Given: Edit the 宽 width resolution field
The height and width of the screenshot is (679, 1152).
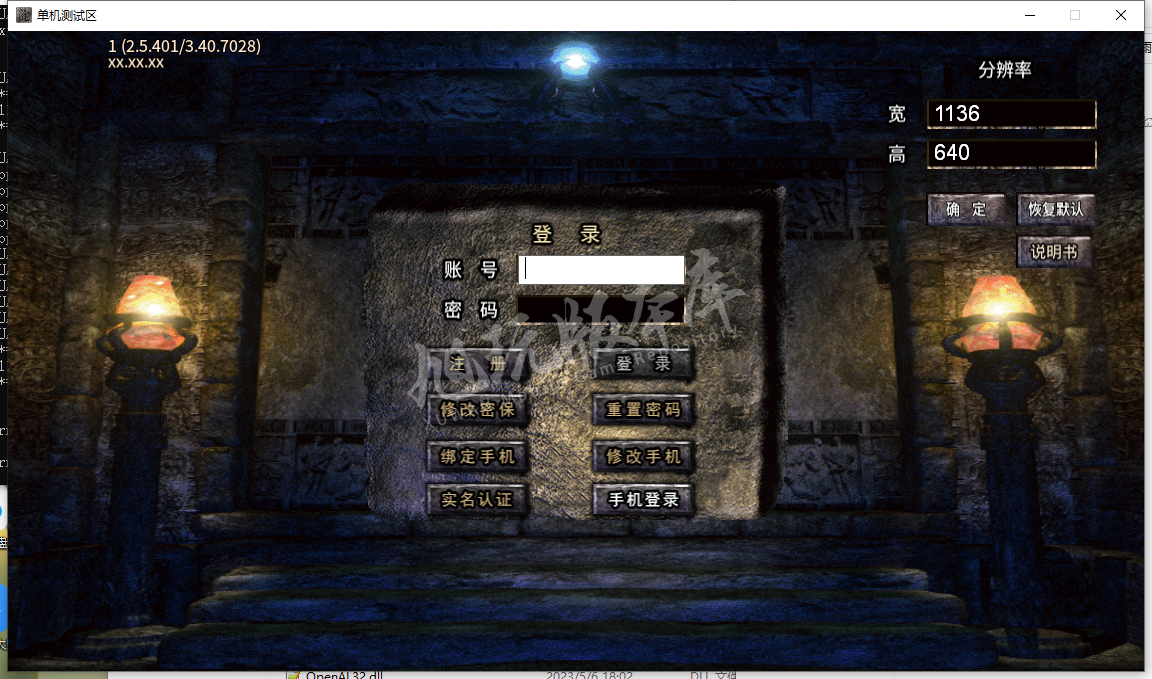Looking at the screenshot, I should click(x=1012, y=114).
